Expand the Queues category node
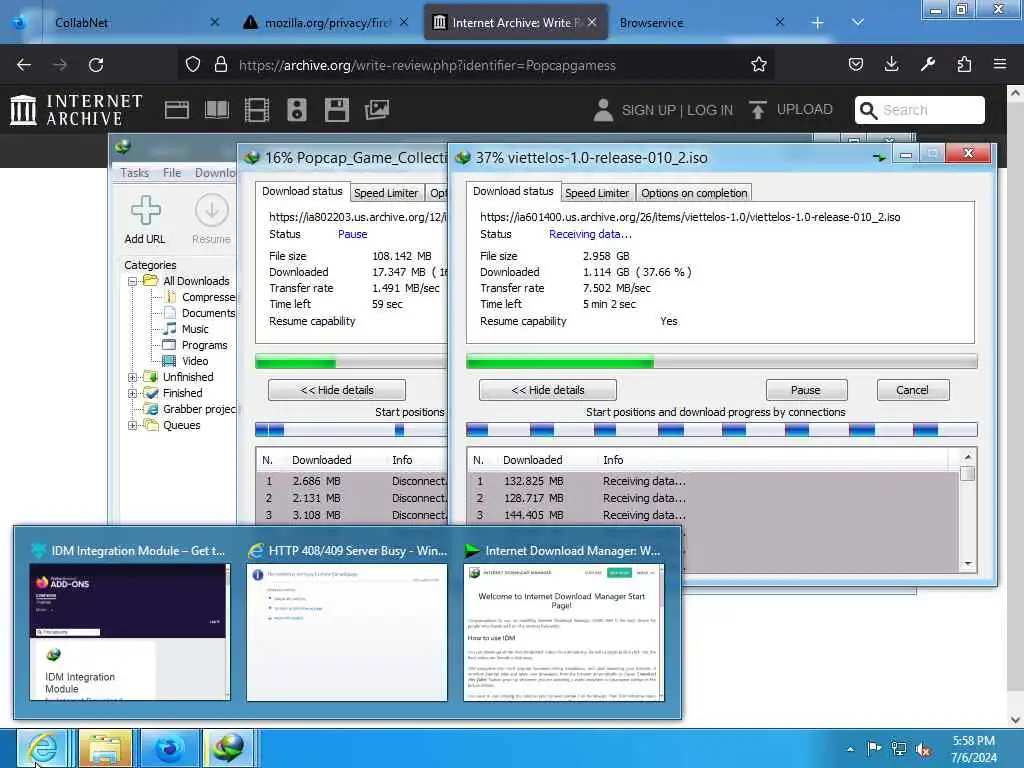 point(133,425)
